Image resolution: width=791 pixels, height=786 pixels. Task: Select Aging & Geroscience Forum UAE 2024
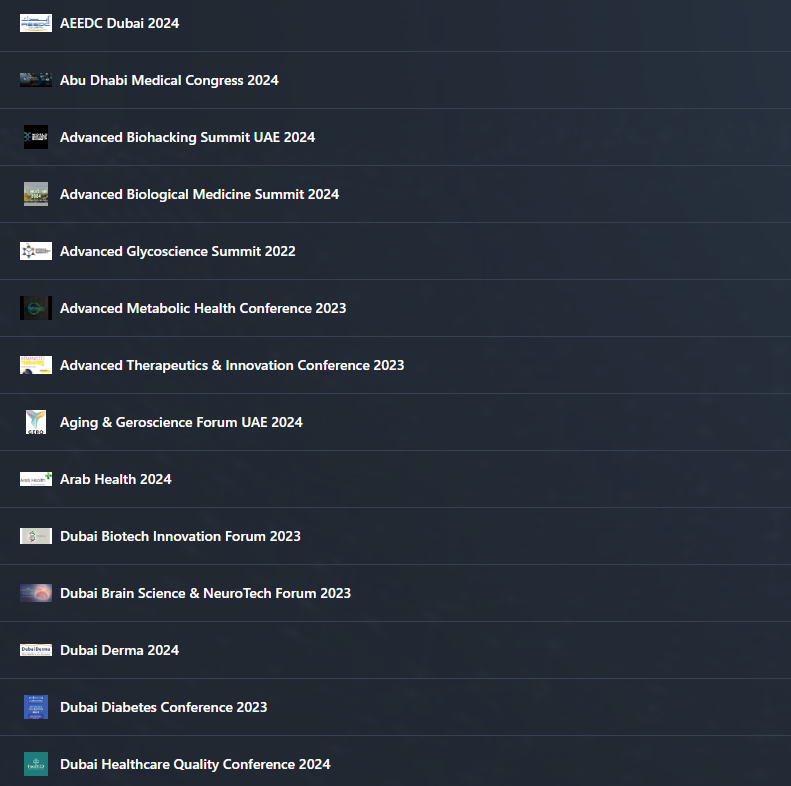pyautogui.click(x=181, y=422)
